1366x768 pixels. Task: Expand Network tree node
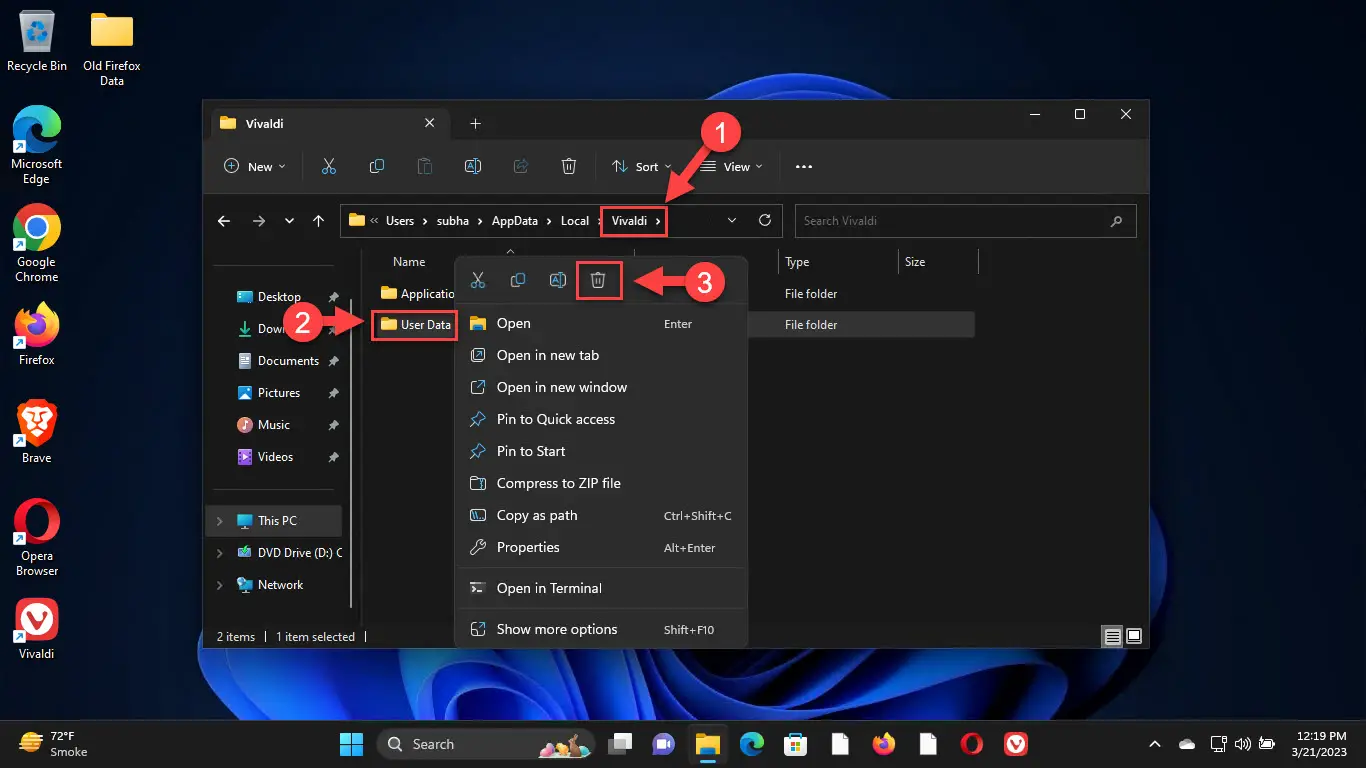220,585
